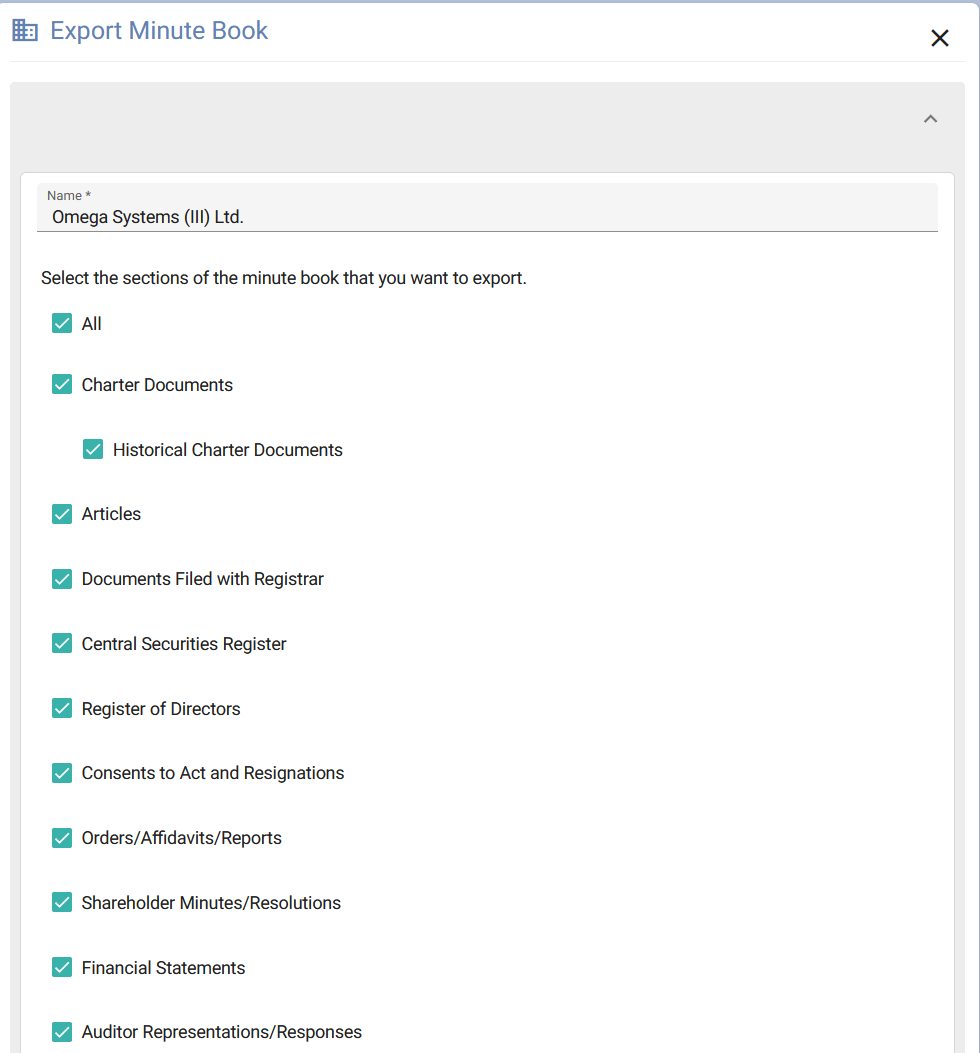
Task: Uncheck the All checkbox
Action: 62,324
